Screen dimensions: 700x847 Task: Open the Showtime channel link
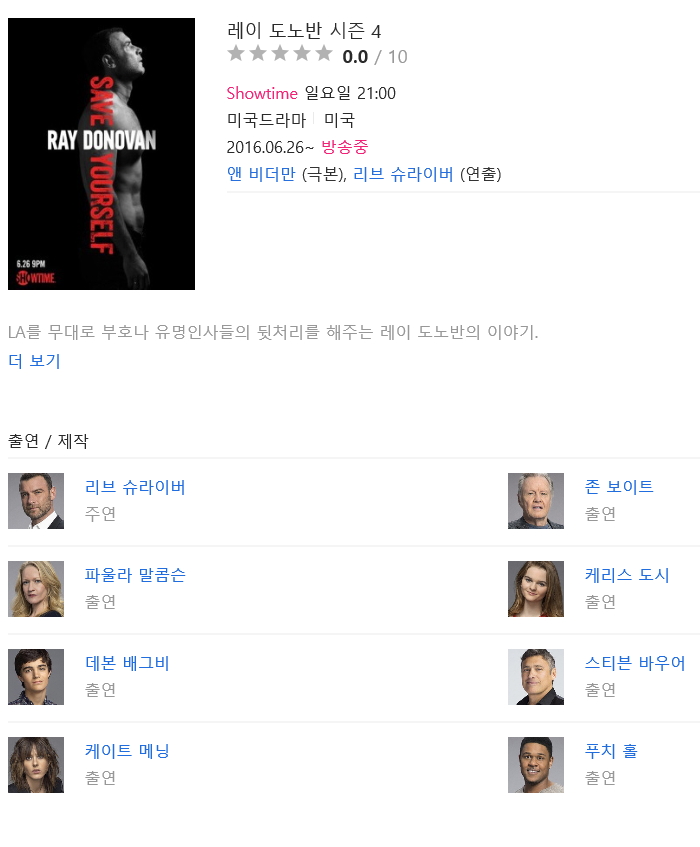coord(262,93)
